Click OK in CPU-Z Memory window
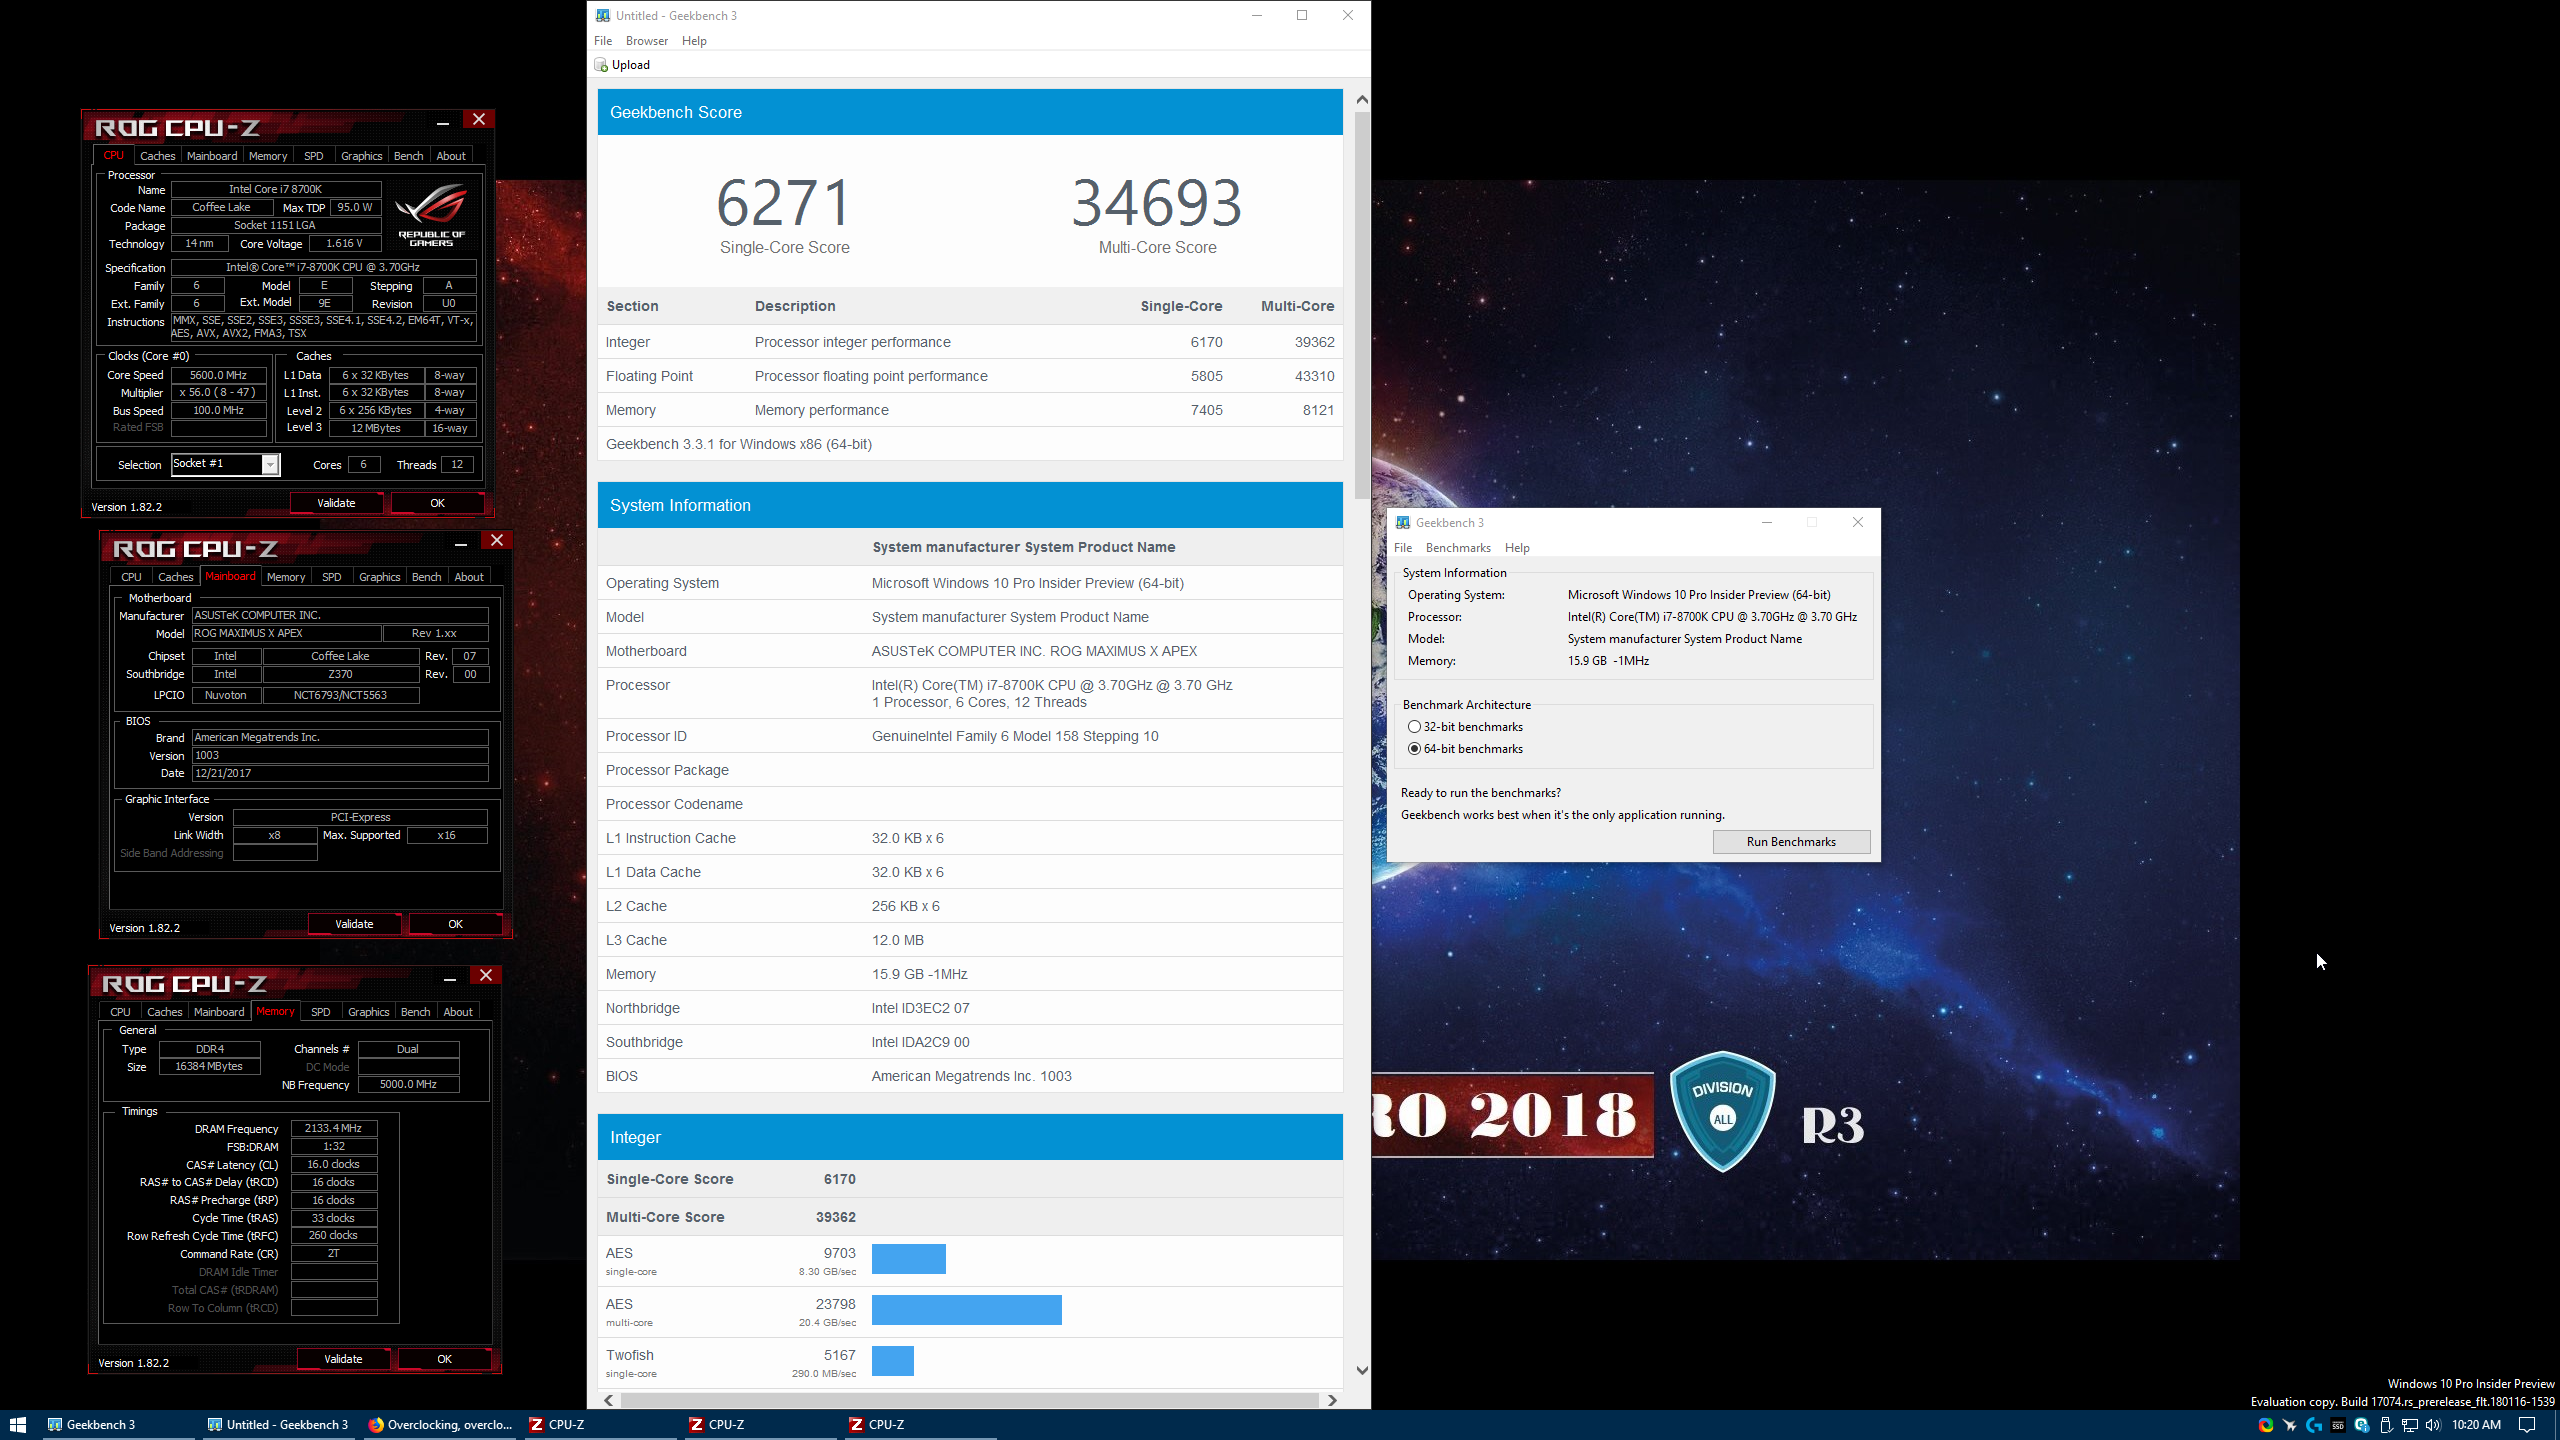This screenshot has width=2560, height=1440. coord(444,1359)
